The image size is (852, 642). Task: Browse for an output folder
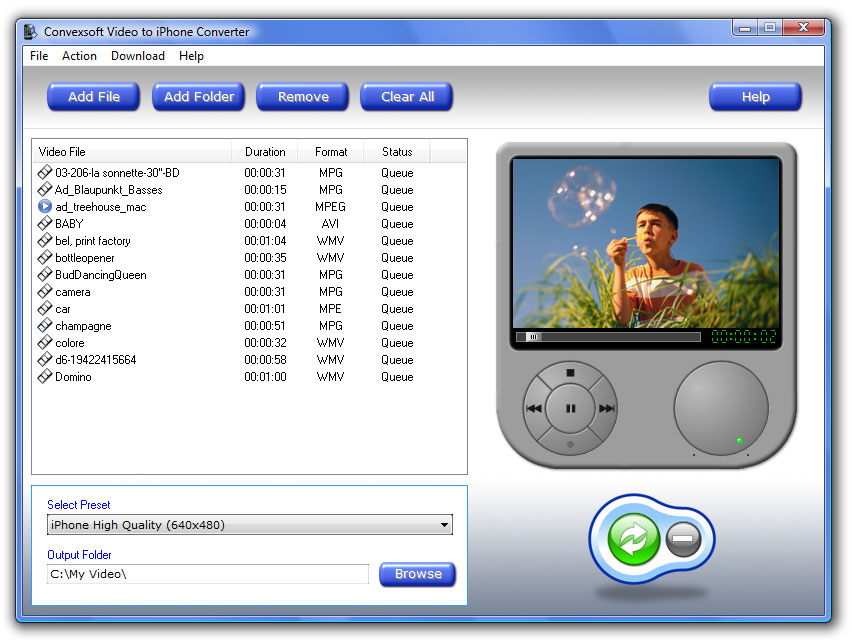(x=418, y=574)
